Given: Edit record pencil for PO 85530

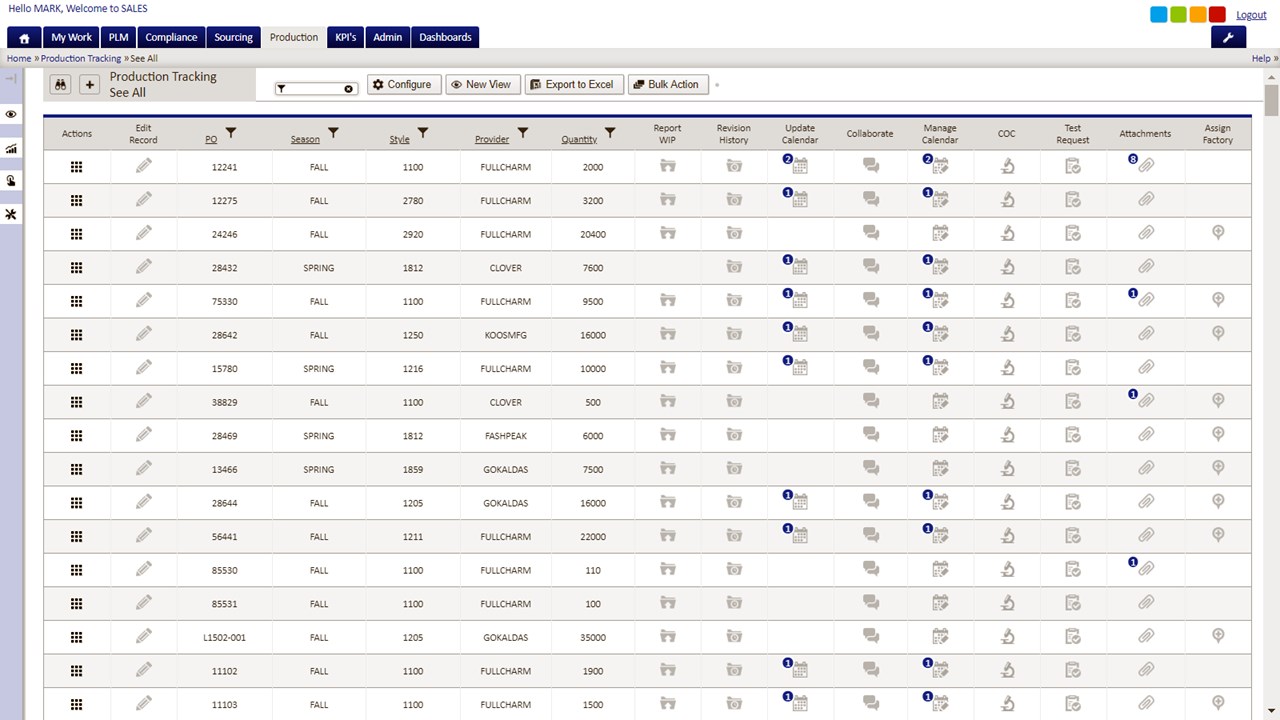Looking at the screenshot, I should pos(144,569).
